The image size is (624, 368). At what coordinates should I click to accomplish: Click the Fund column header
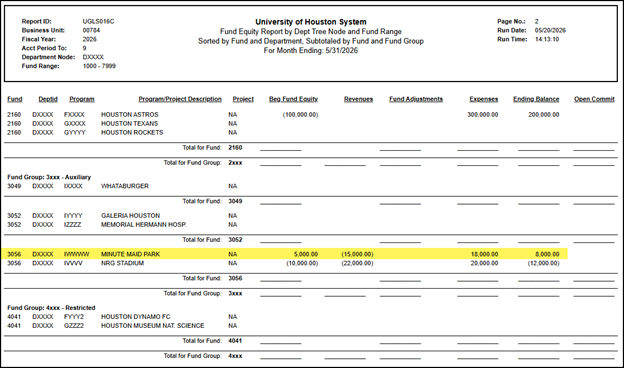coord(15,99)
